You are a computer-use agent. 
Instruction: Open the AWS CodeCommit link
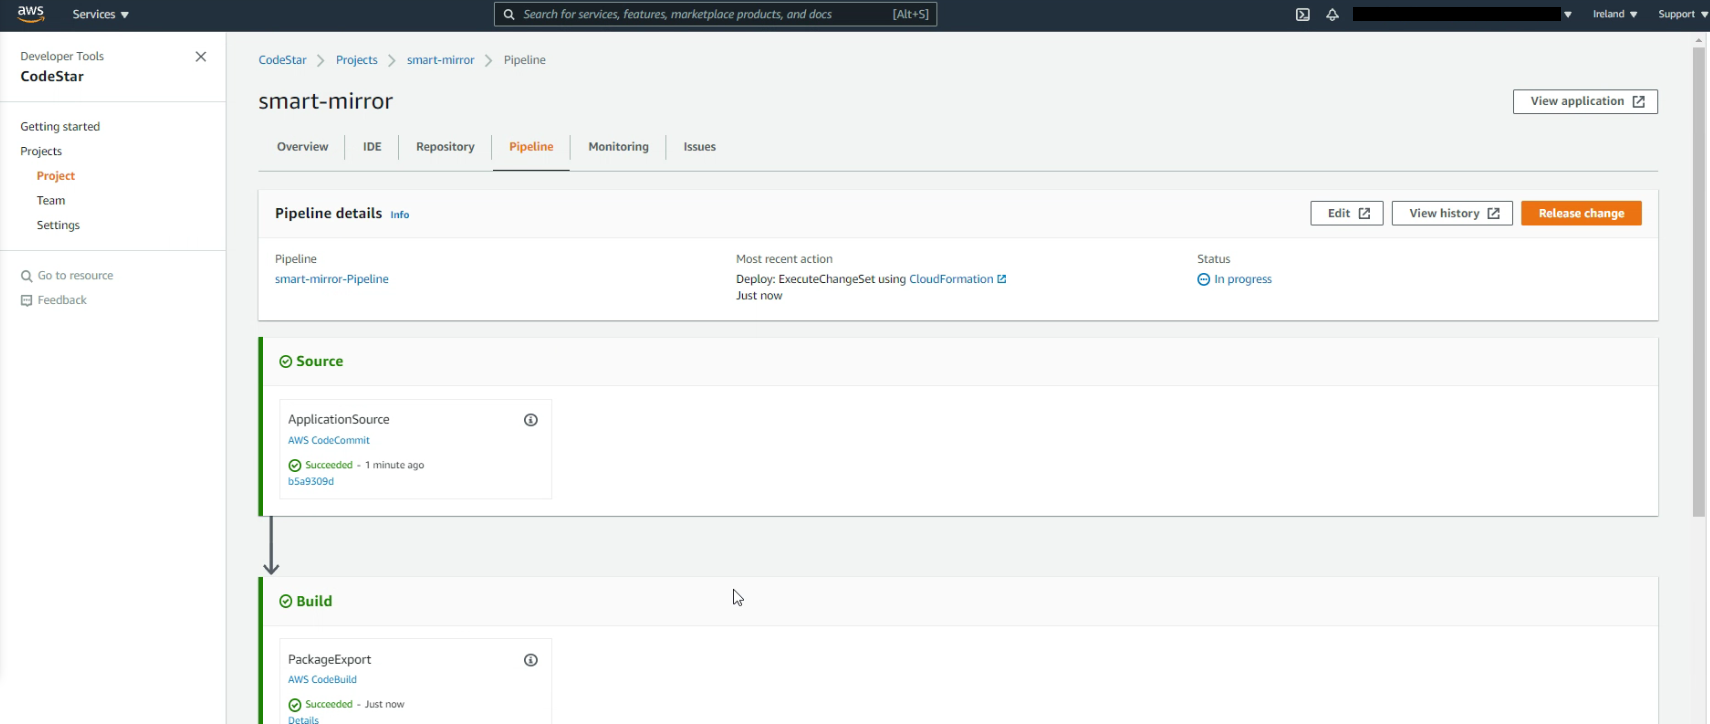pos(329,440)
